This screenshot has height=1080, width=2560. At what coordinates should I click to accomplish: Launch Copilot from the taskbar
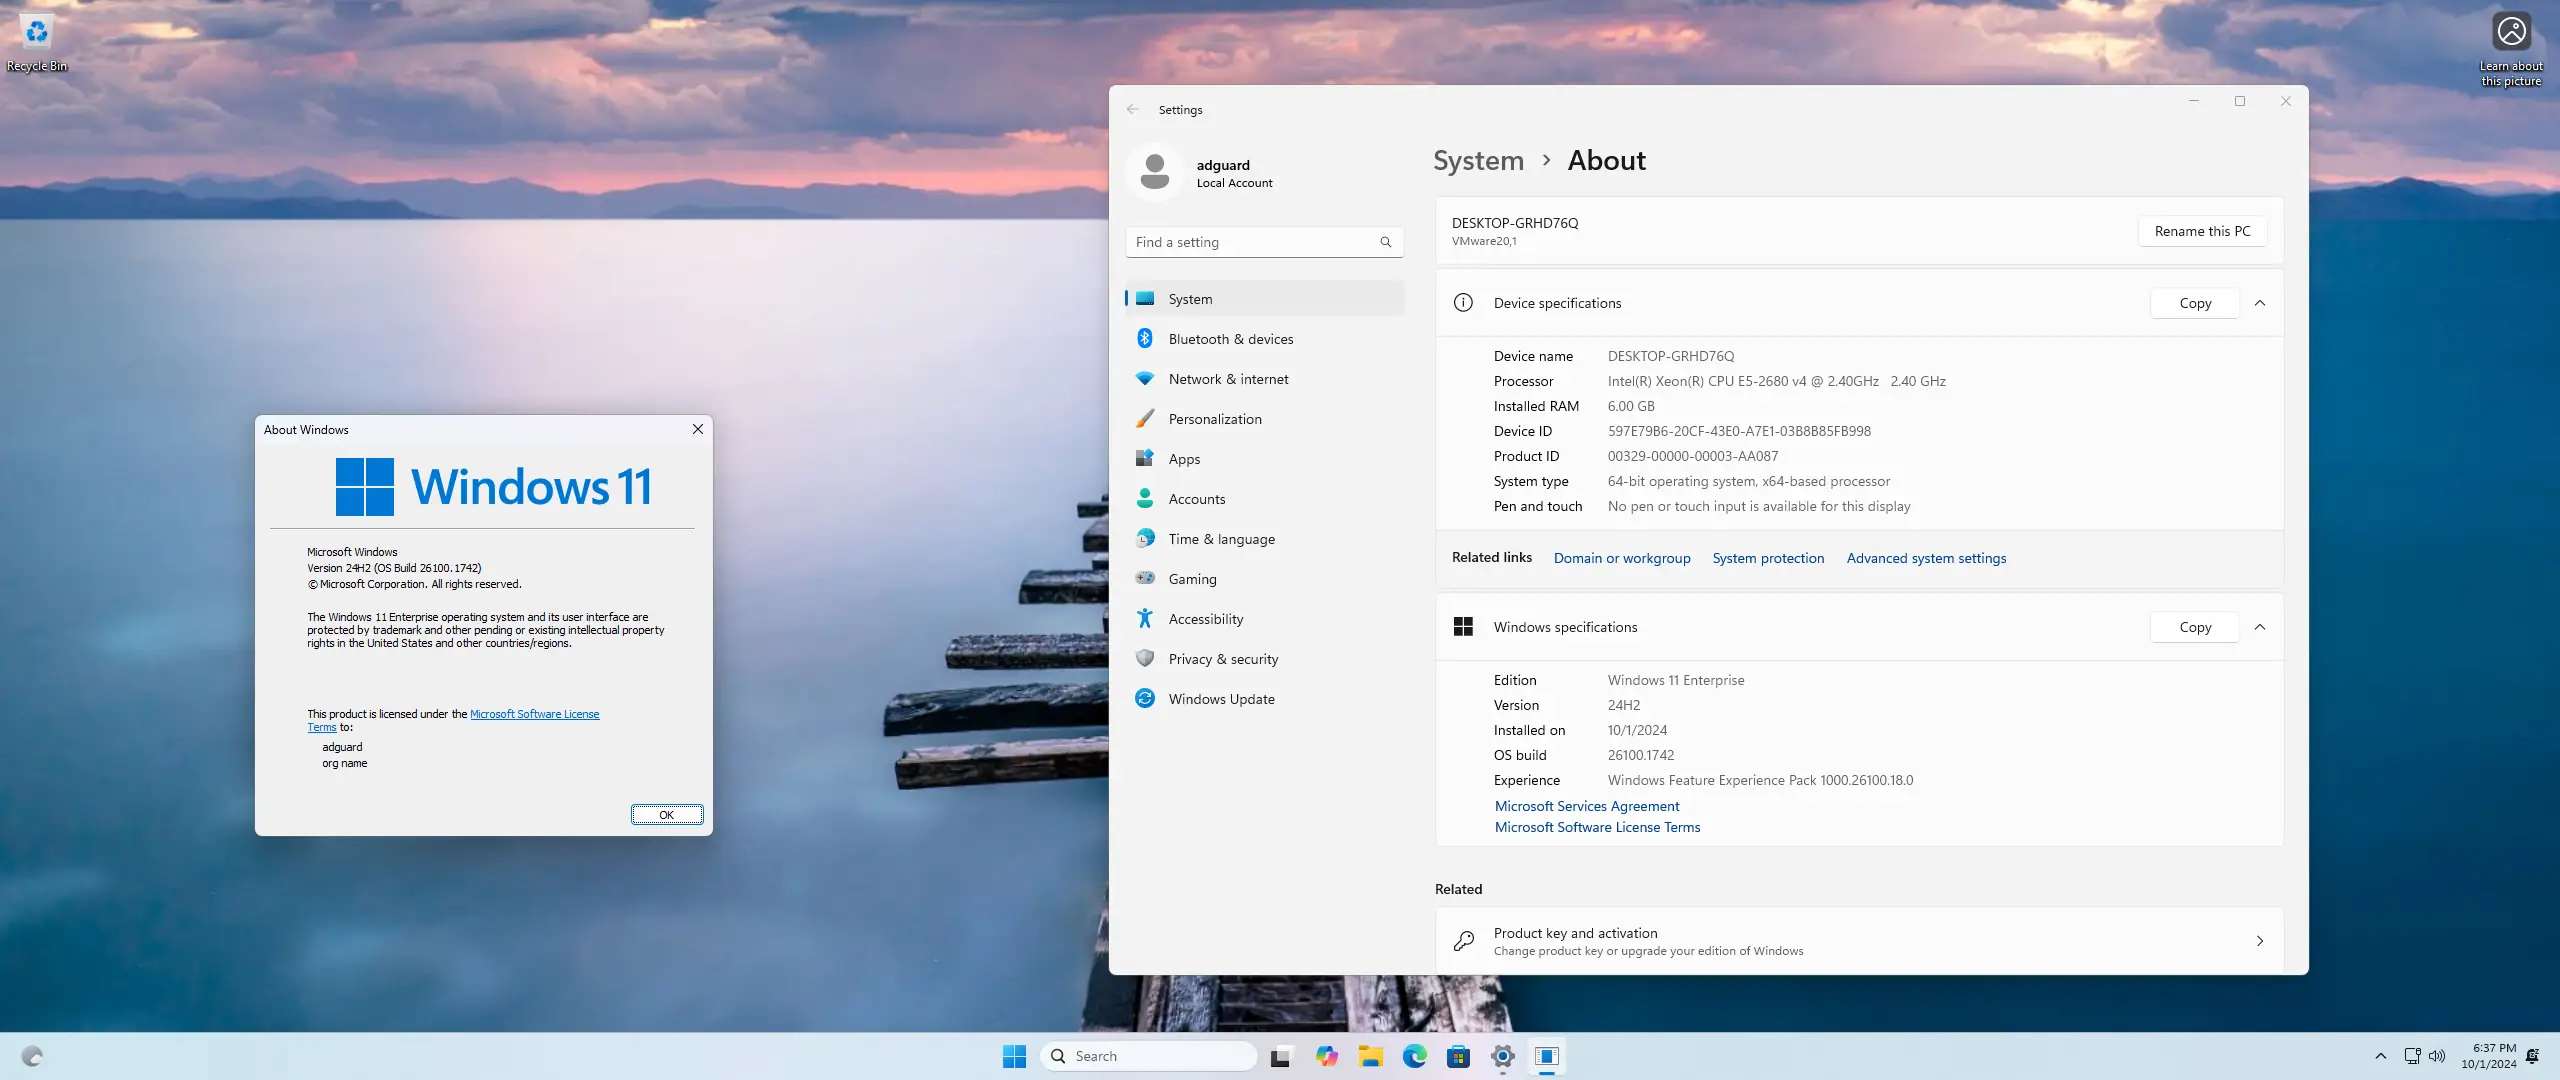[1326, 1056]
